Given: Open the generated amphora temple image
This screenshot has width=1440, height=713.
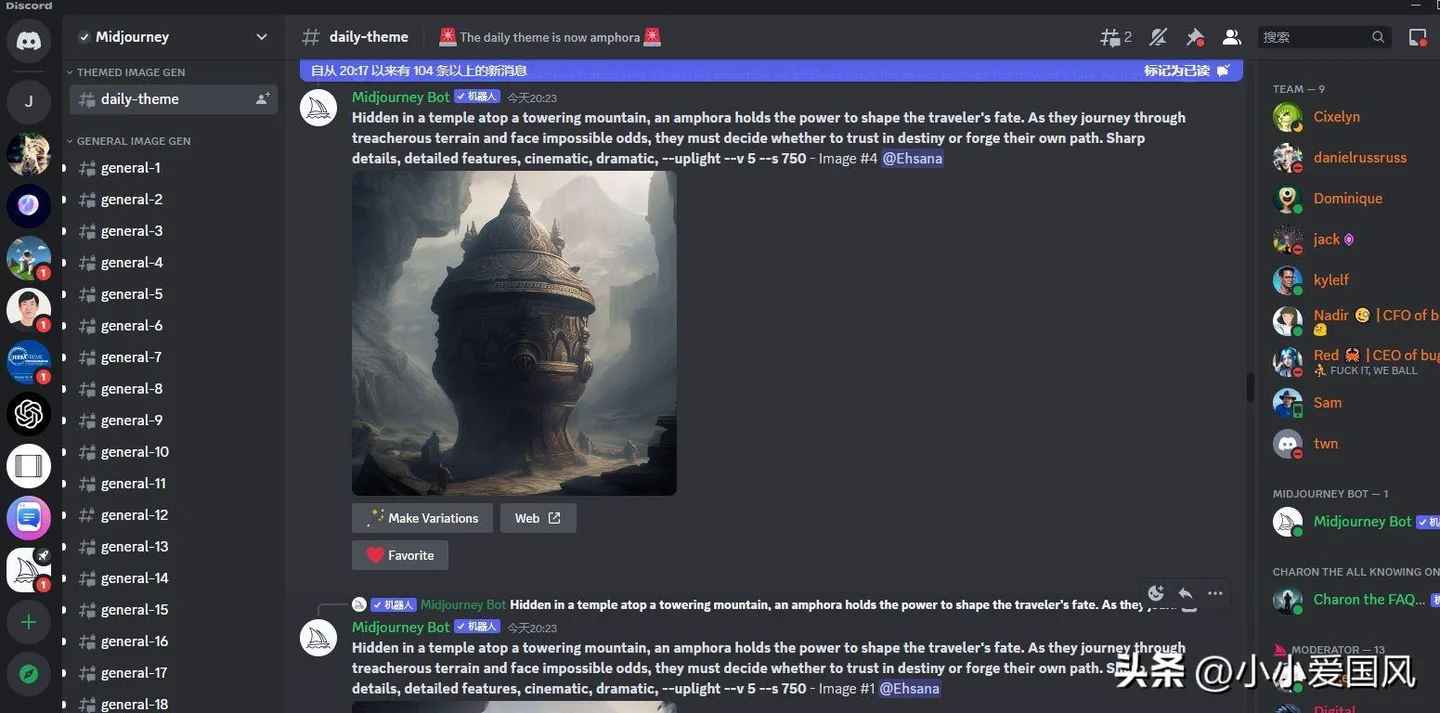Looking at the screenshot, I should pyautogui.click(x=514, y=333).
